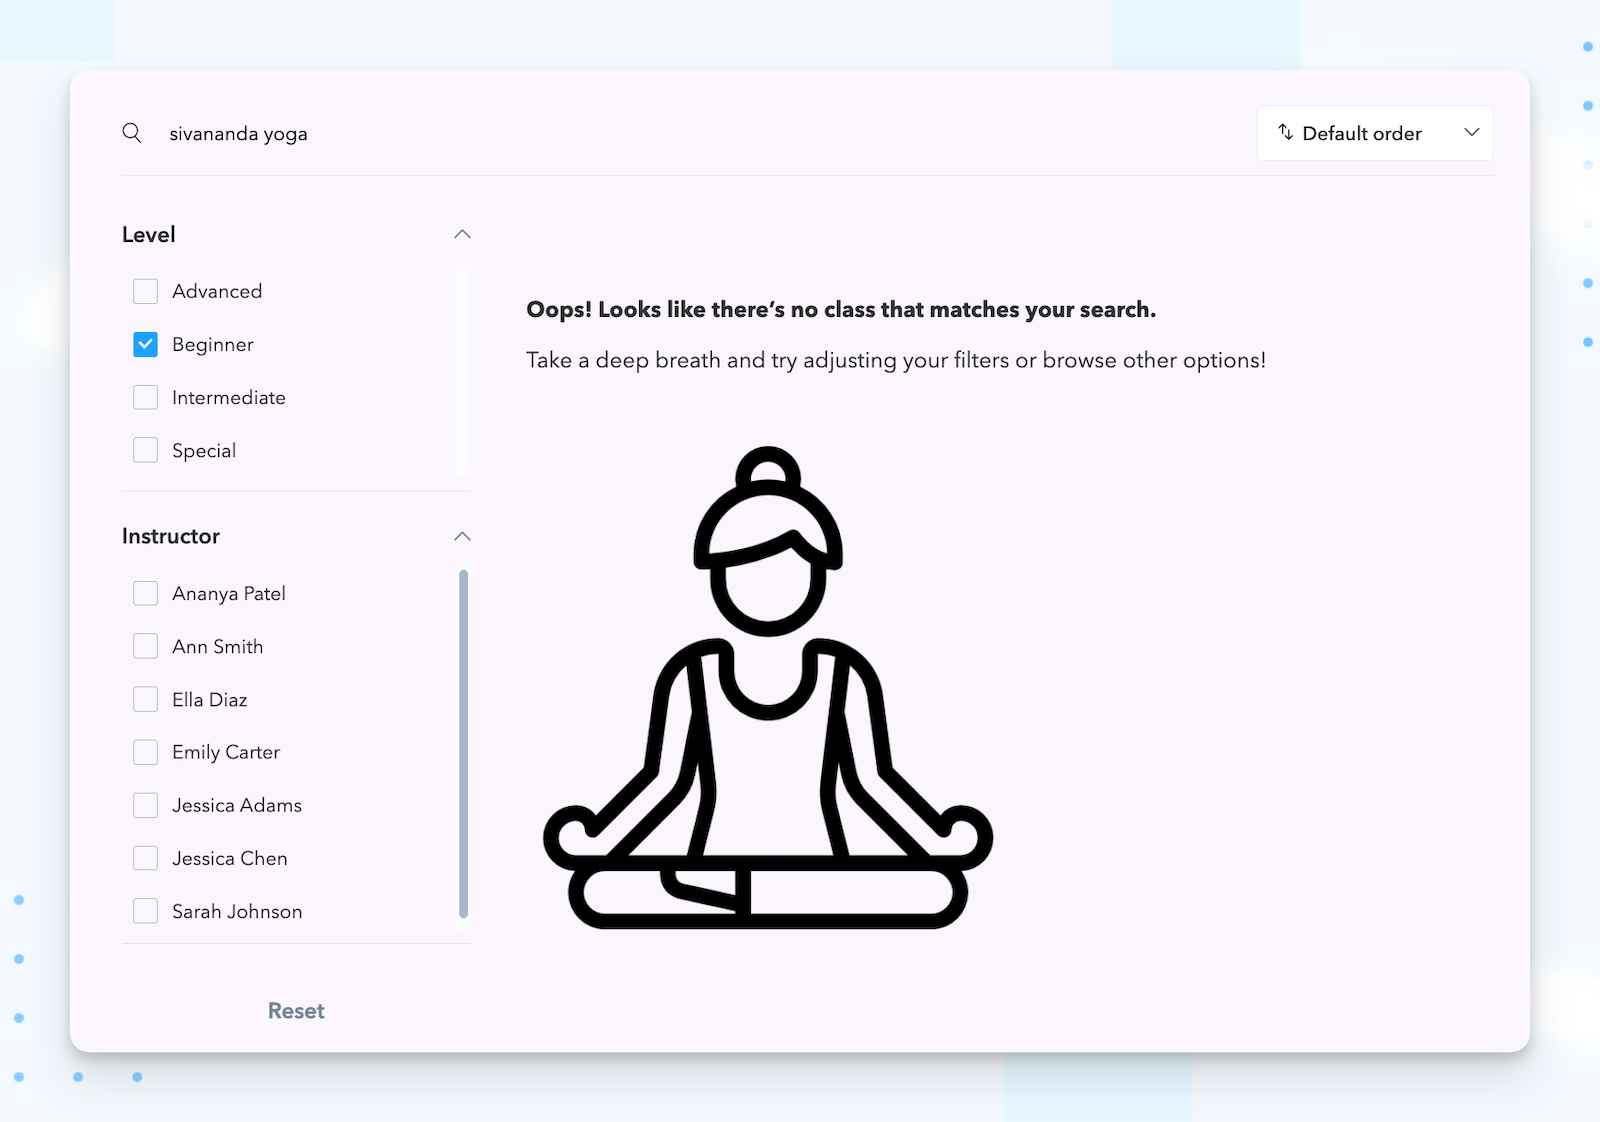Tick the Intermediate level checkbox
1600x1122 pixels.
click(146, 397)
